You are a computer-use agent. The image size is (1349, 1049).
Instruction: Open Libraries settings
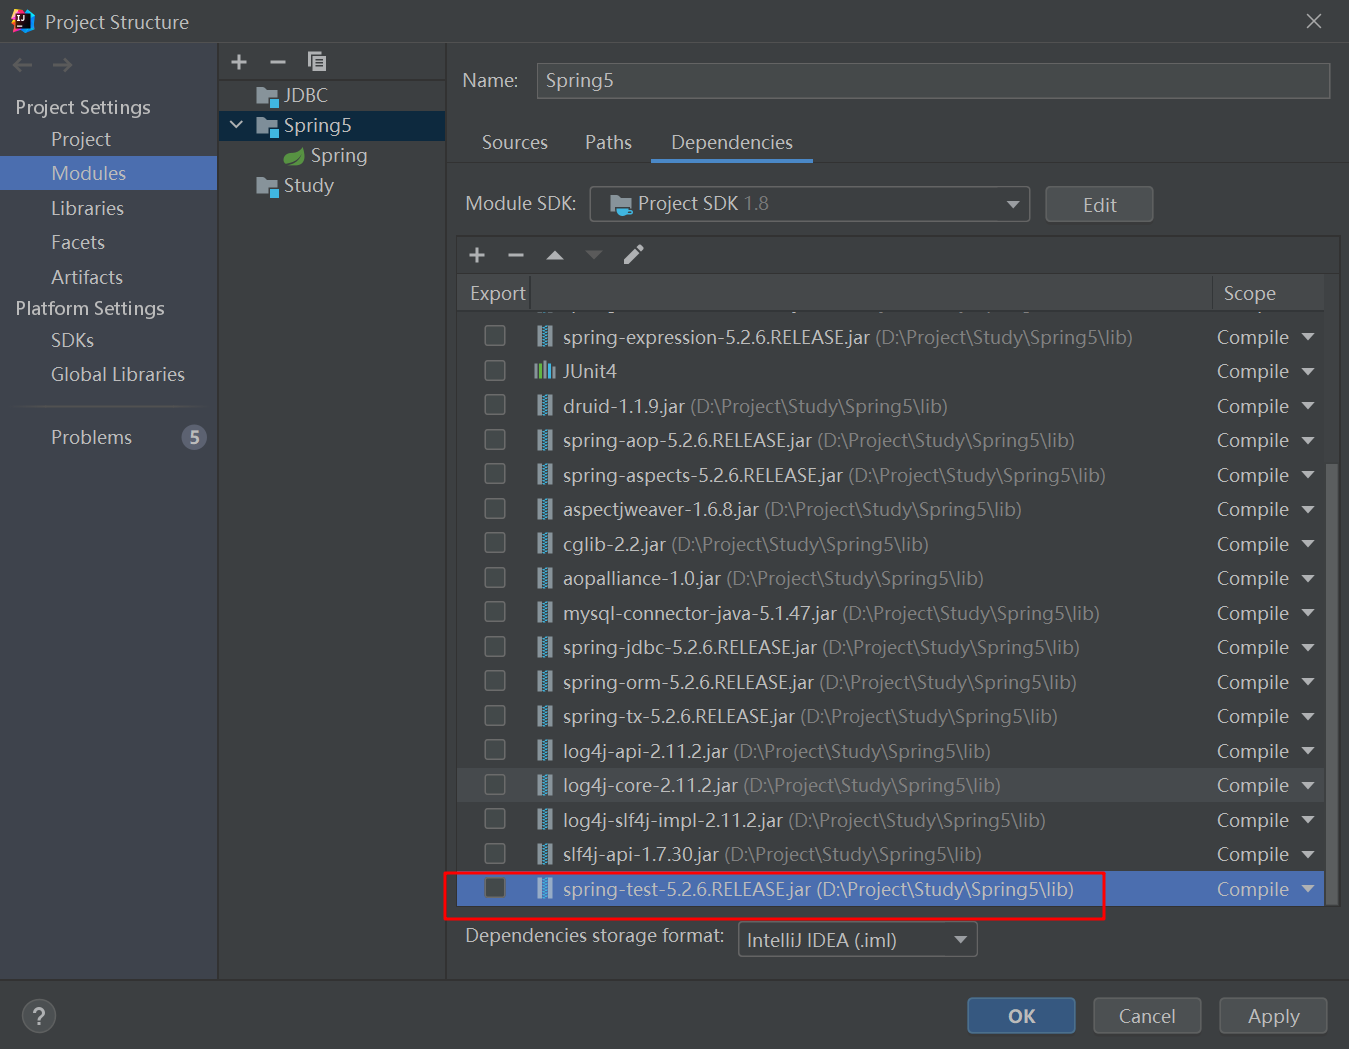tap(88, 208)
